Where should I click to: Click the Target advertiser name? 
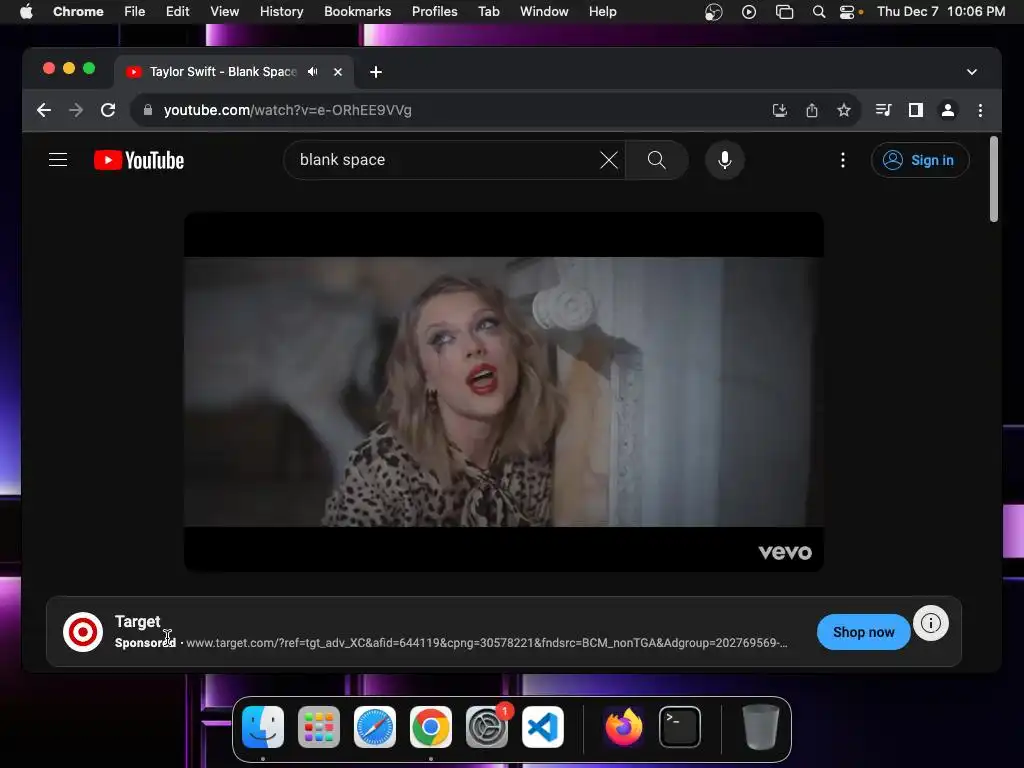(x=137, y=621)
